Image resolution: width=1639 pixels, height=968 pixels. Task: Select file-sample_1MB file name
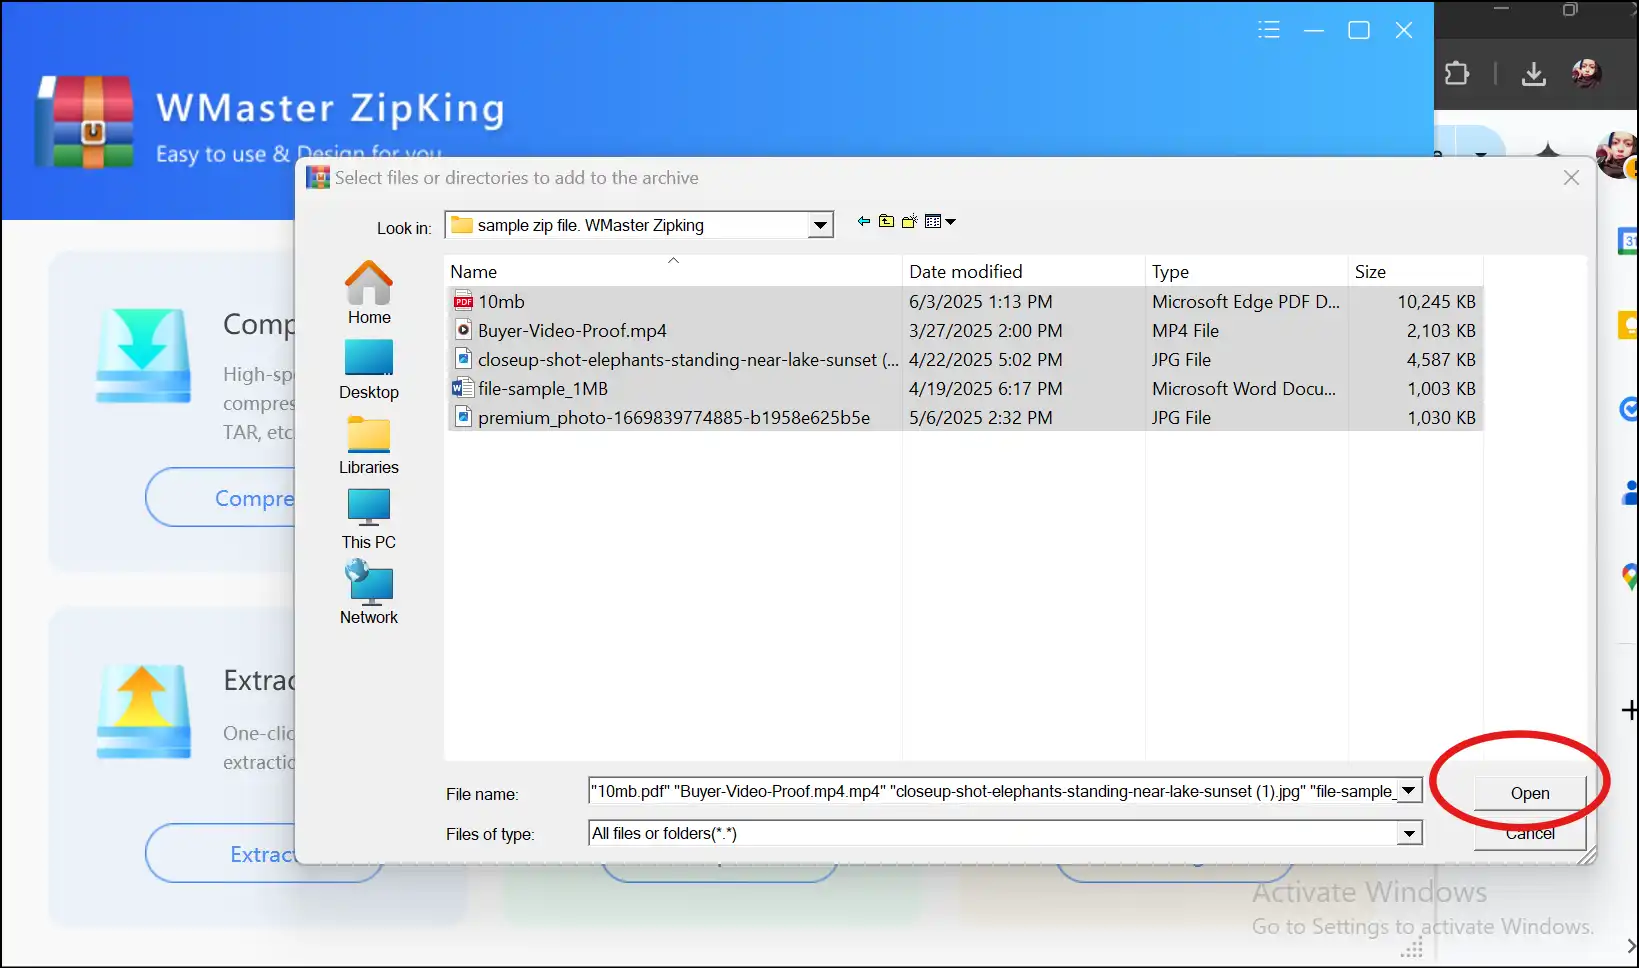(543, 388)
